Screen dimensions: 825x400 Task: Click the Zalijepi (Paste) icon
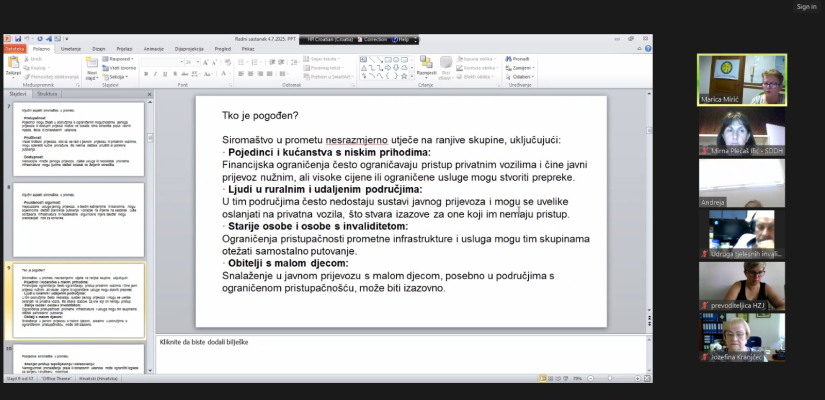point(13,65)
